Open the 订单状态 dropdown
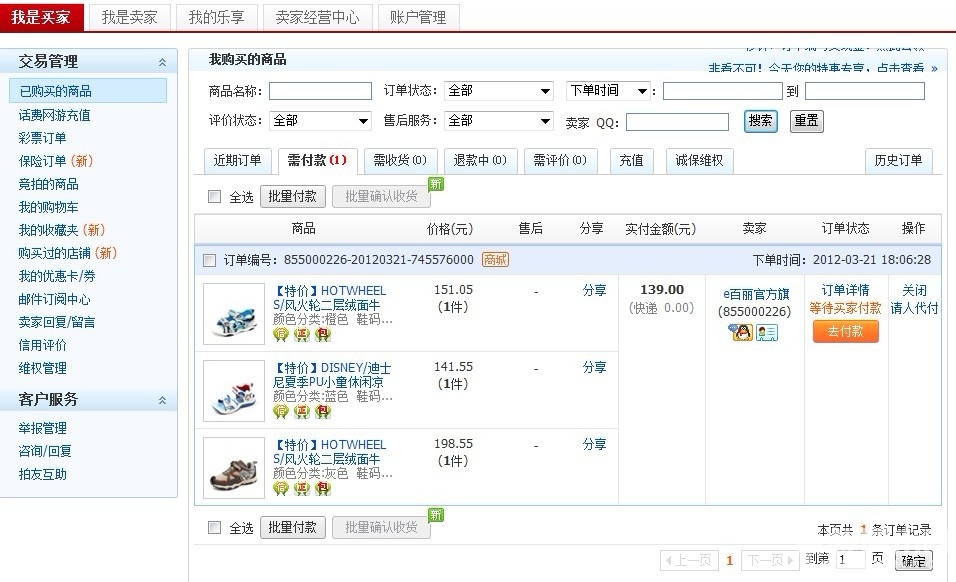 click(x=498, y=91)
